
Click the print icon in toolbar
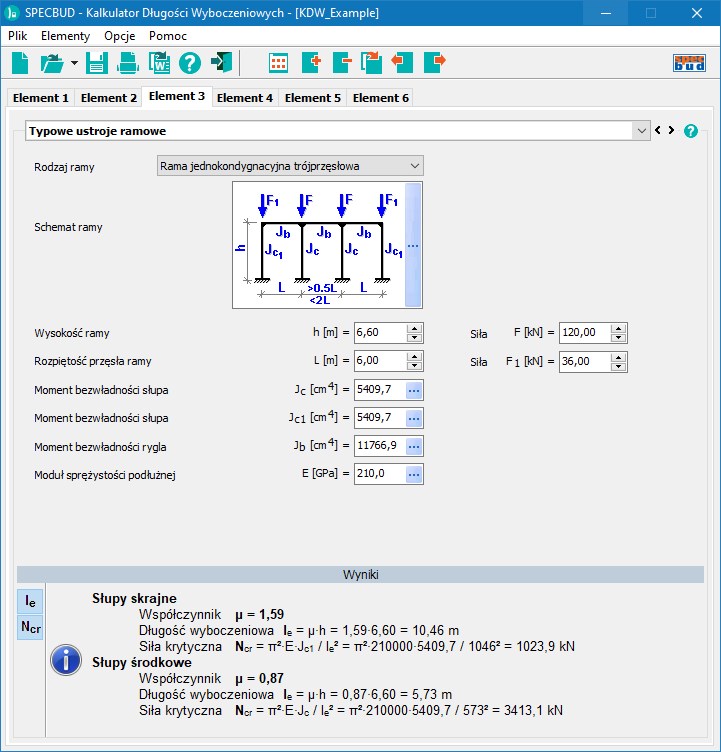point(128,63)
